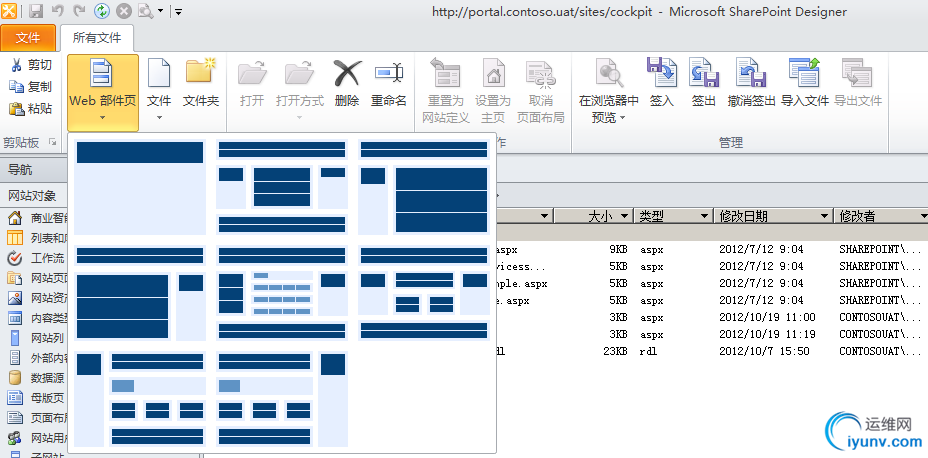Click the 商业智能 house icon in navigation

click(x=15, y=218)
